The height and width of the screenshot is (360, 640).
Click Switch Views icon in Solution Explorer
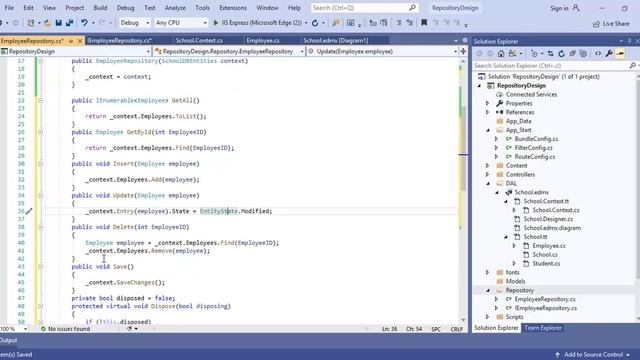(x=512, y=53)
